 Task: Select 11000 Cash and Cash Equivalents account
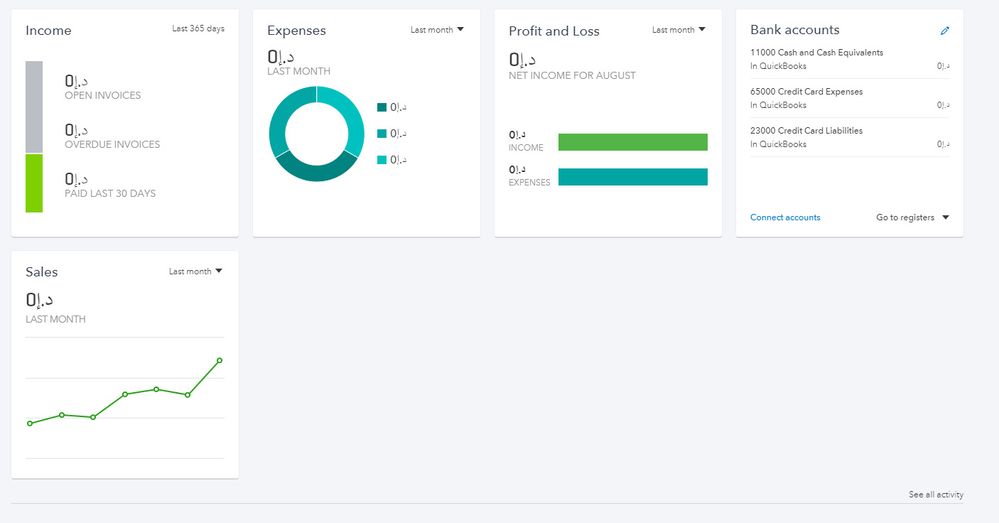pos(816,53)
